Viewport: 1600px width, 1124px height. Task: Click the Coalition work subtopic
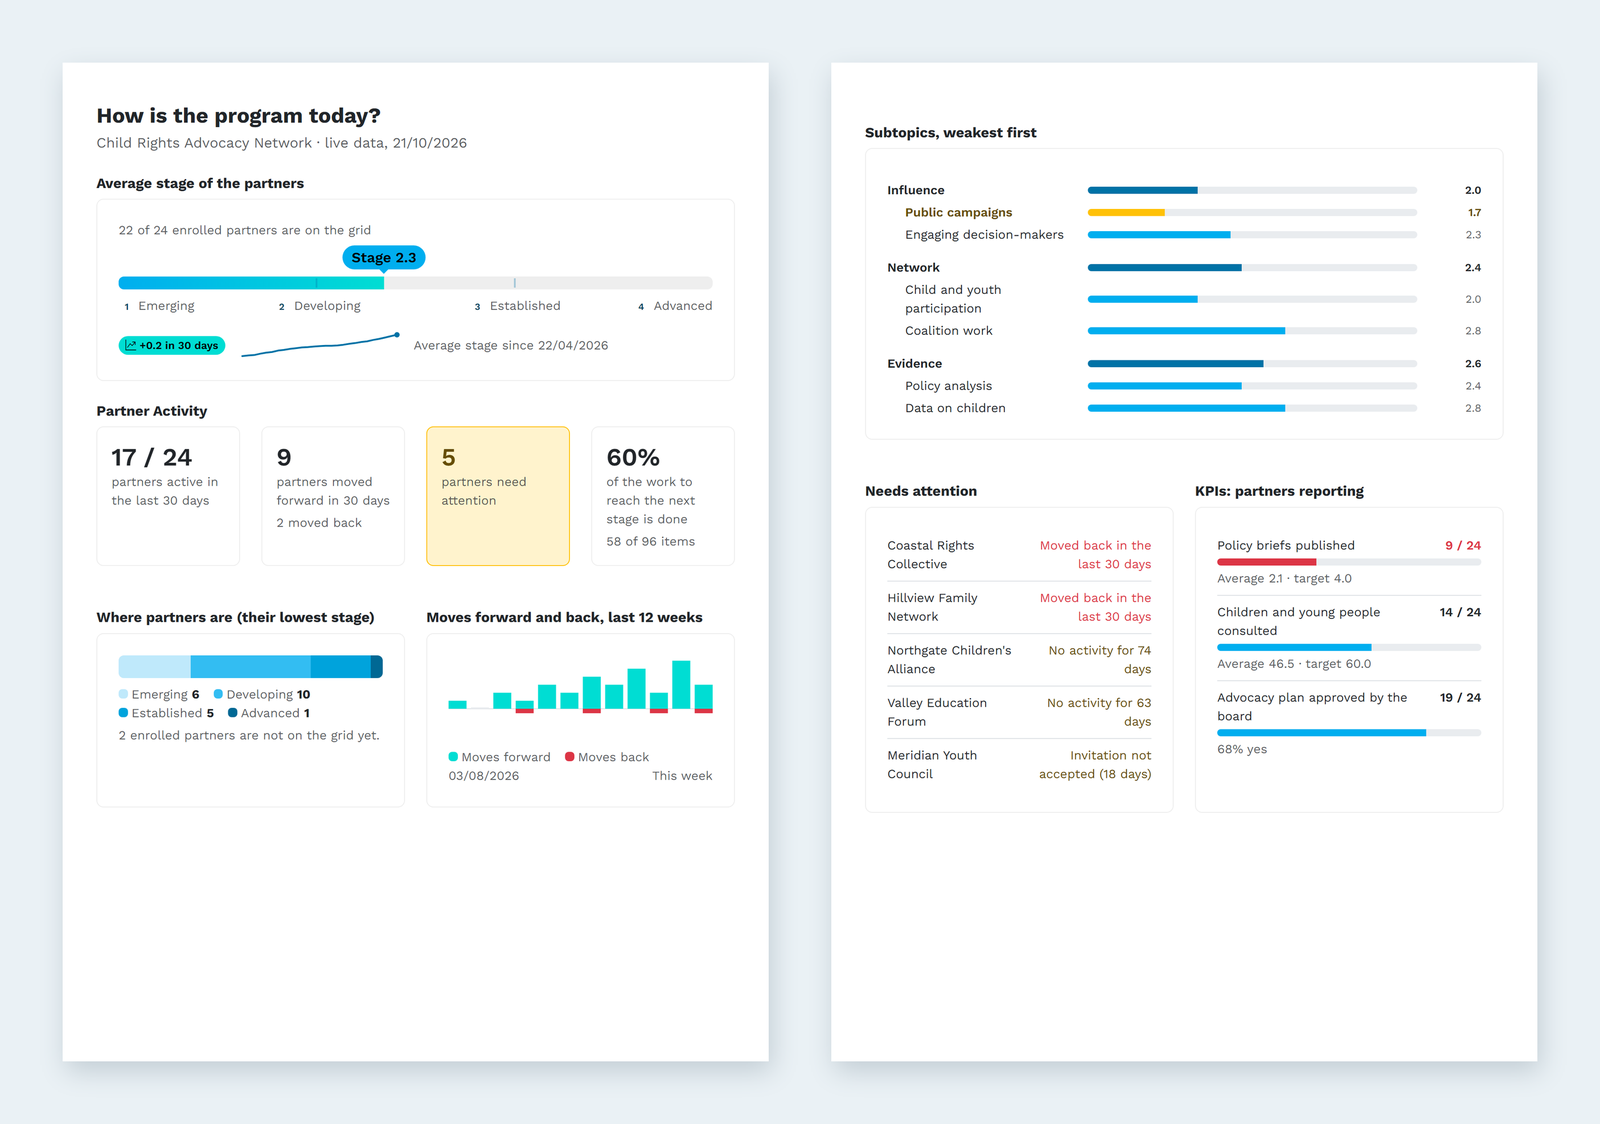point(1184,331)
